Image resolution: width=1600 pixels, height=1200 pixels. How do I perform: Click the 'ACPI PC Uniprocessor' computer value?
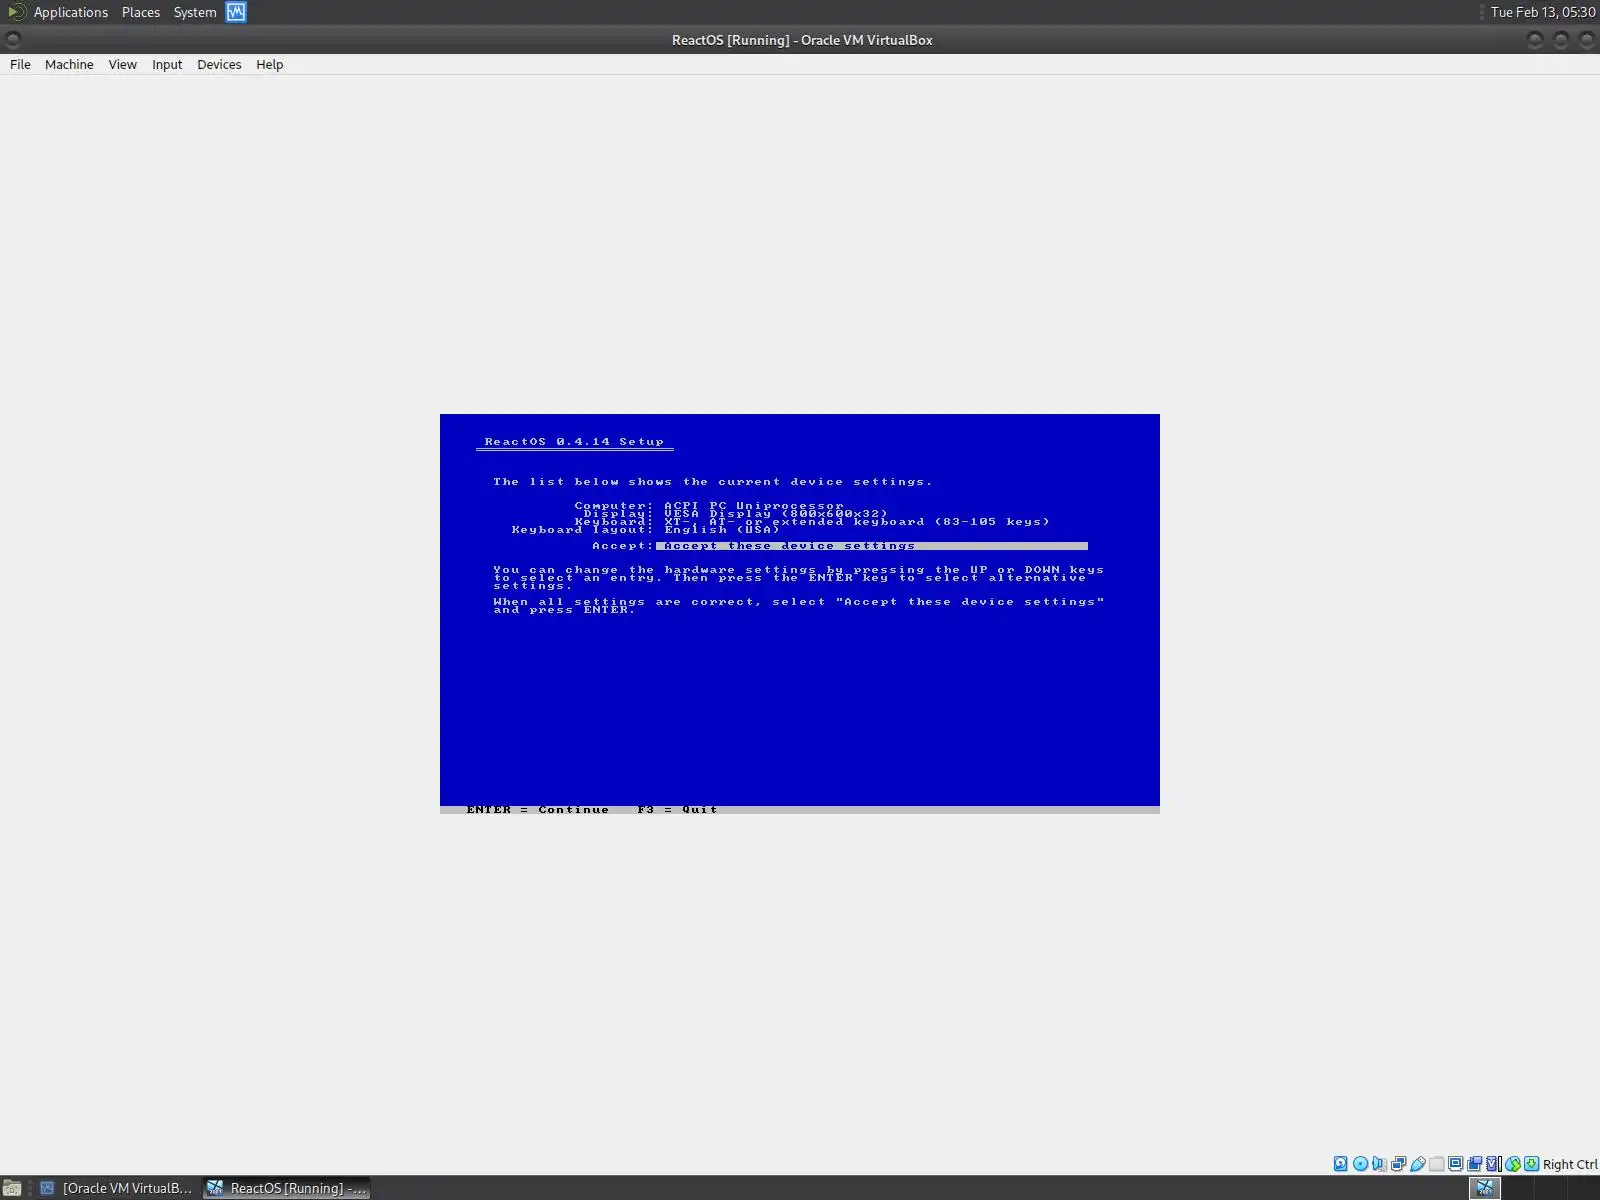(754, 506)
